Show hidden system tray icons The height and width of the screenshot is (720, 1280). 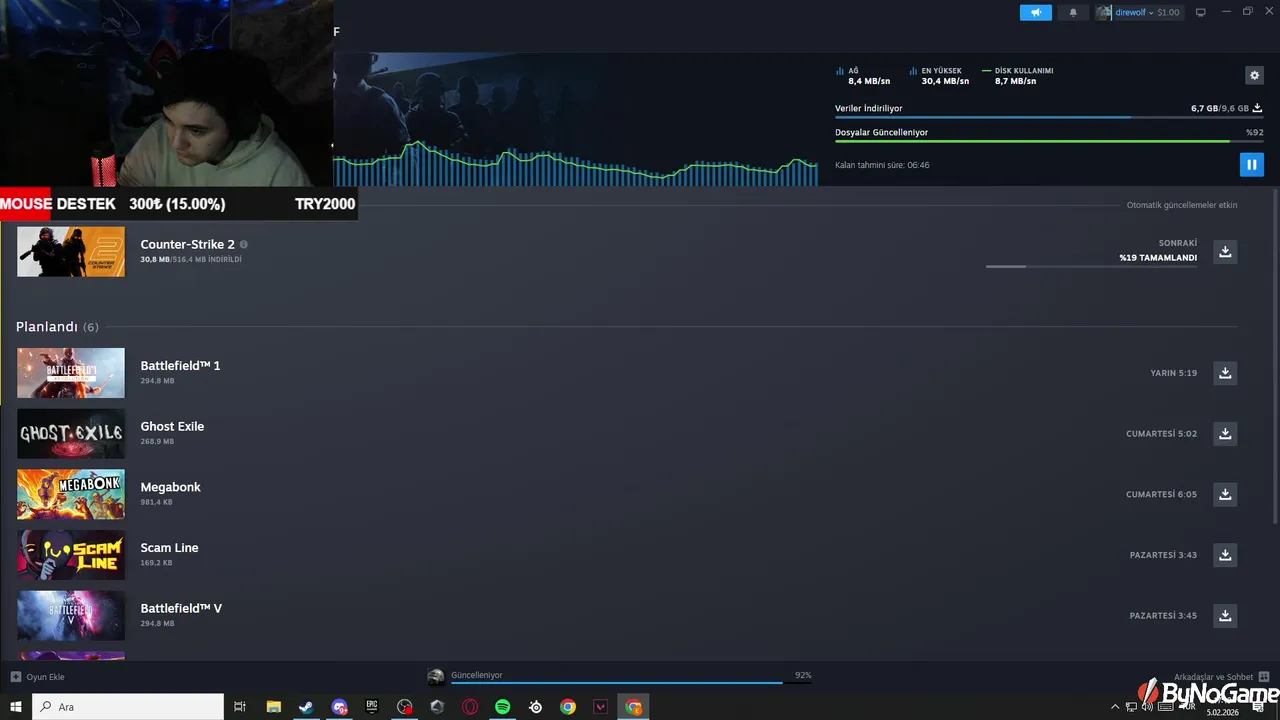(x=1115, y=707)
